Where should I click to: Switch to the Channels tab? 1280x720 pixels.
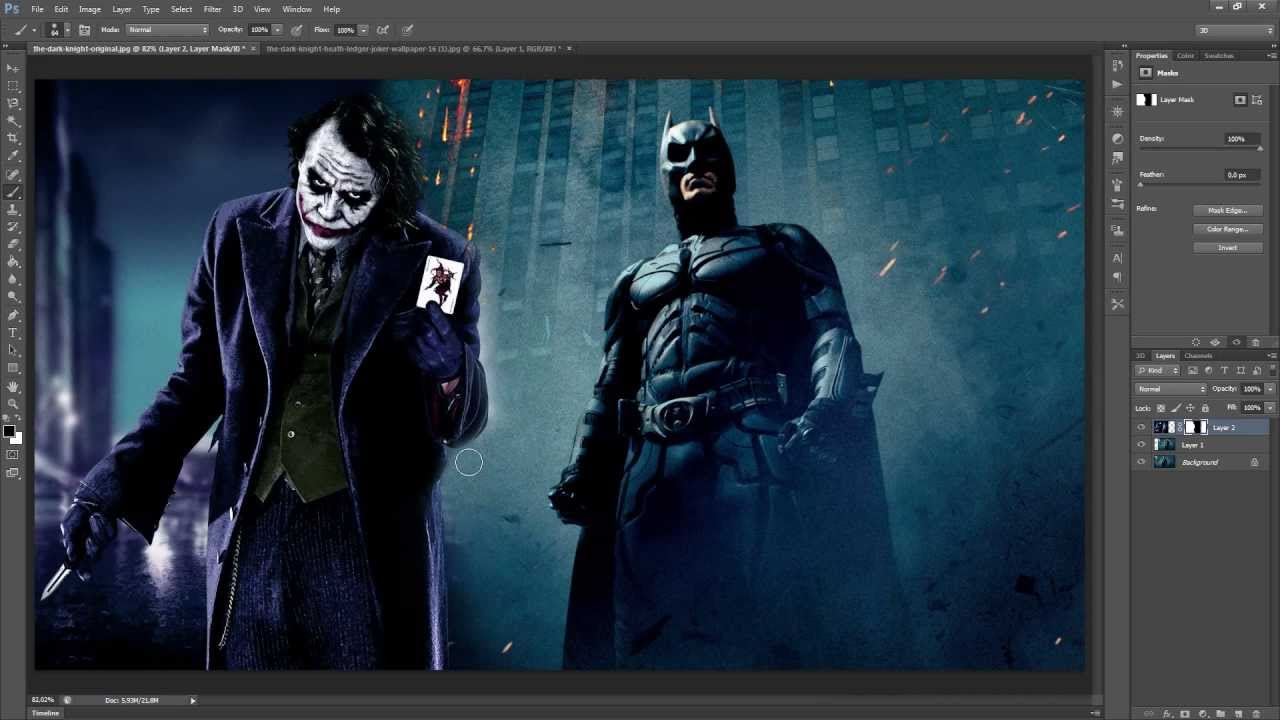pos(1198,356)
